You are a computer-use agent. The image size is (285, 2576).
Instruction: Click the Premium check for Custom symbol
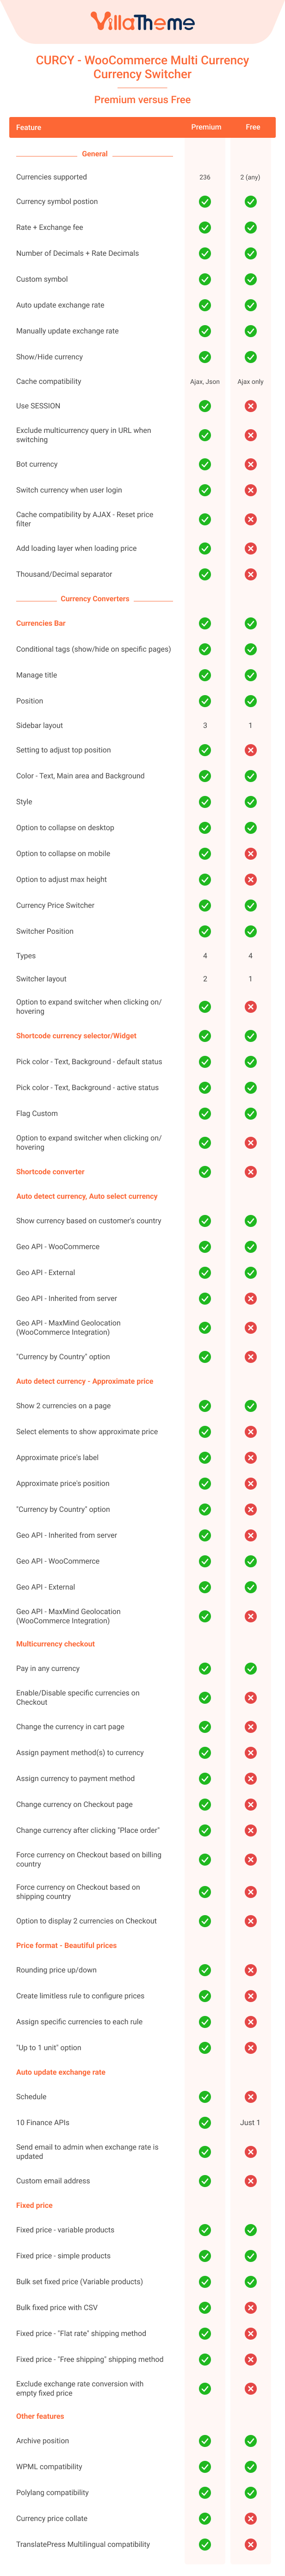205,279
